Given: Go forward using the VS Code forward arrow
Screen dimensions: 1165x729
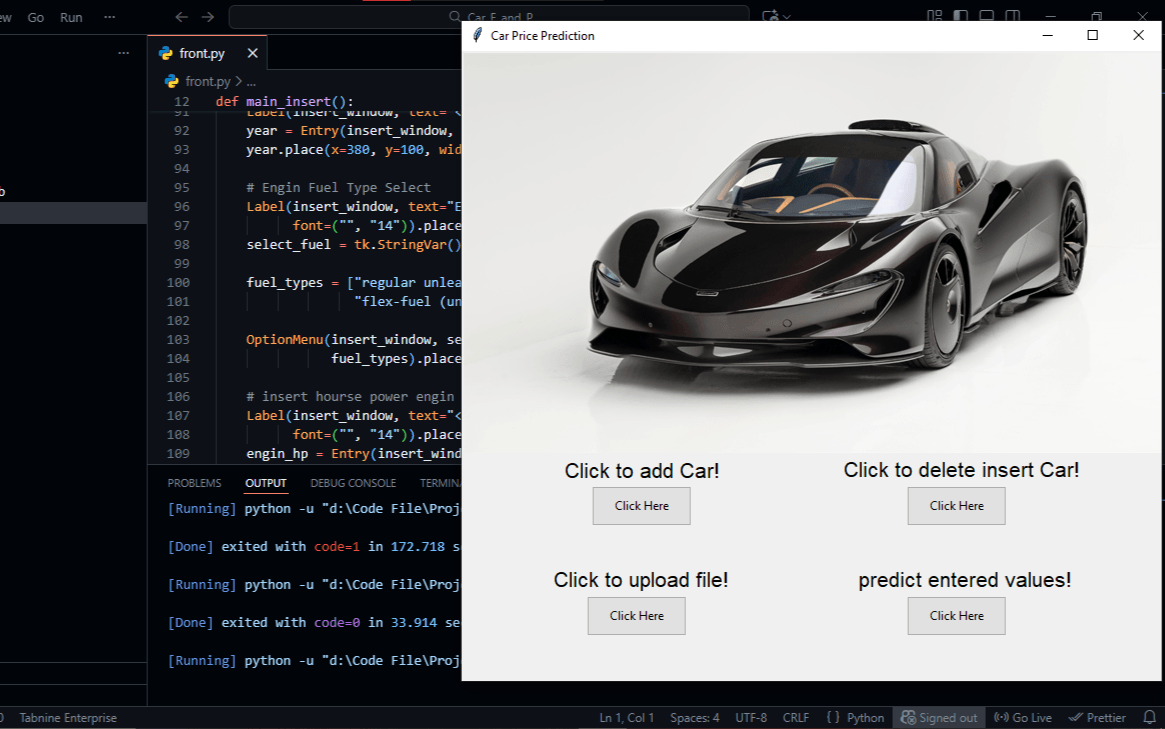Looking at the screenshot, I should [x=208, y=16].
